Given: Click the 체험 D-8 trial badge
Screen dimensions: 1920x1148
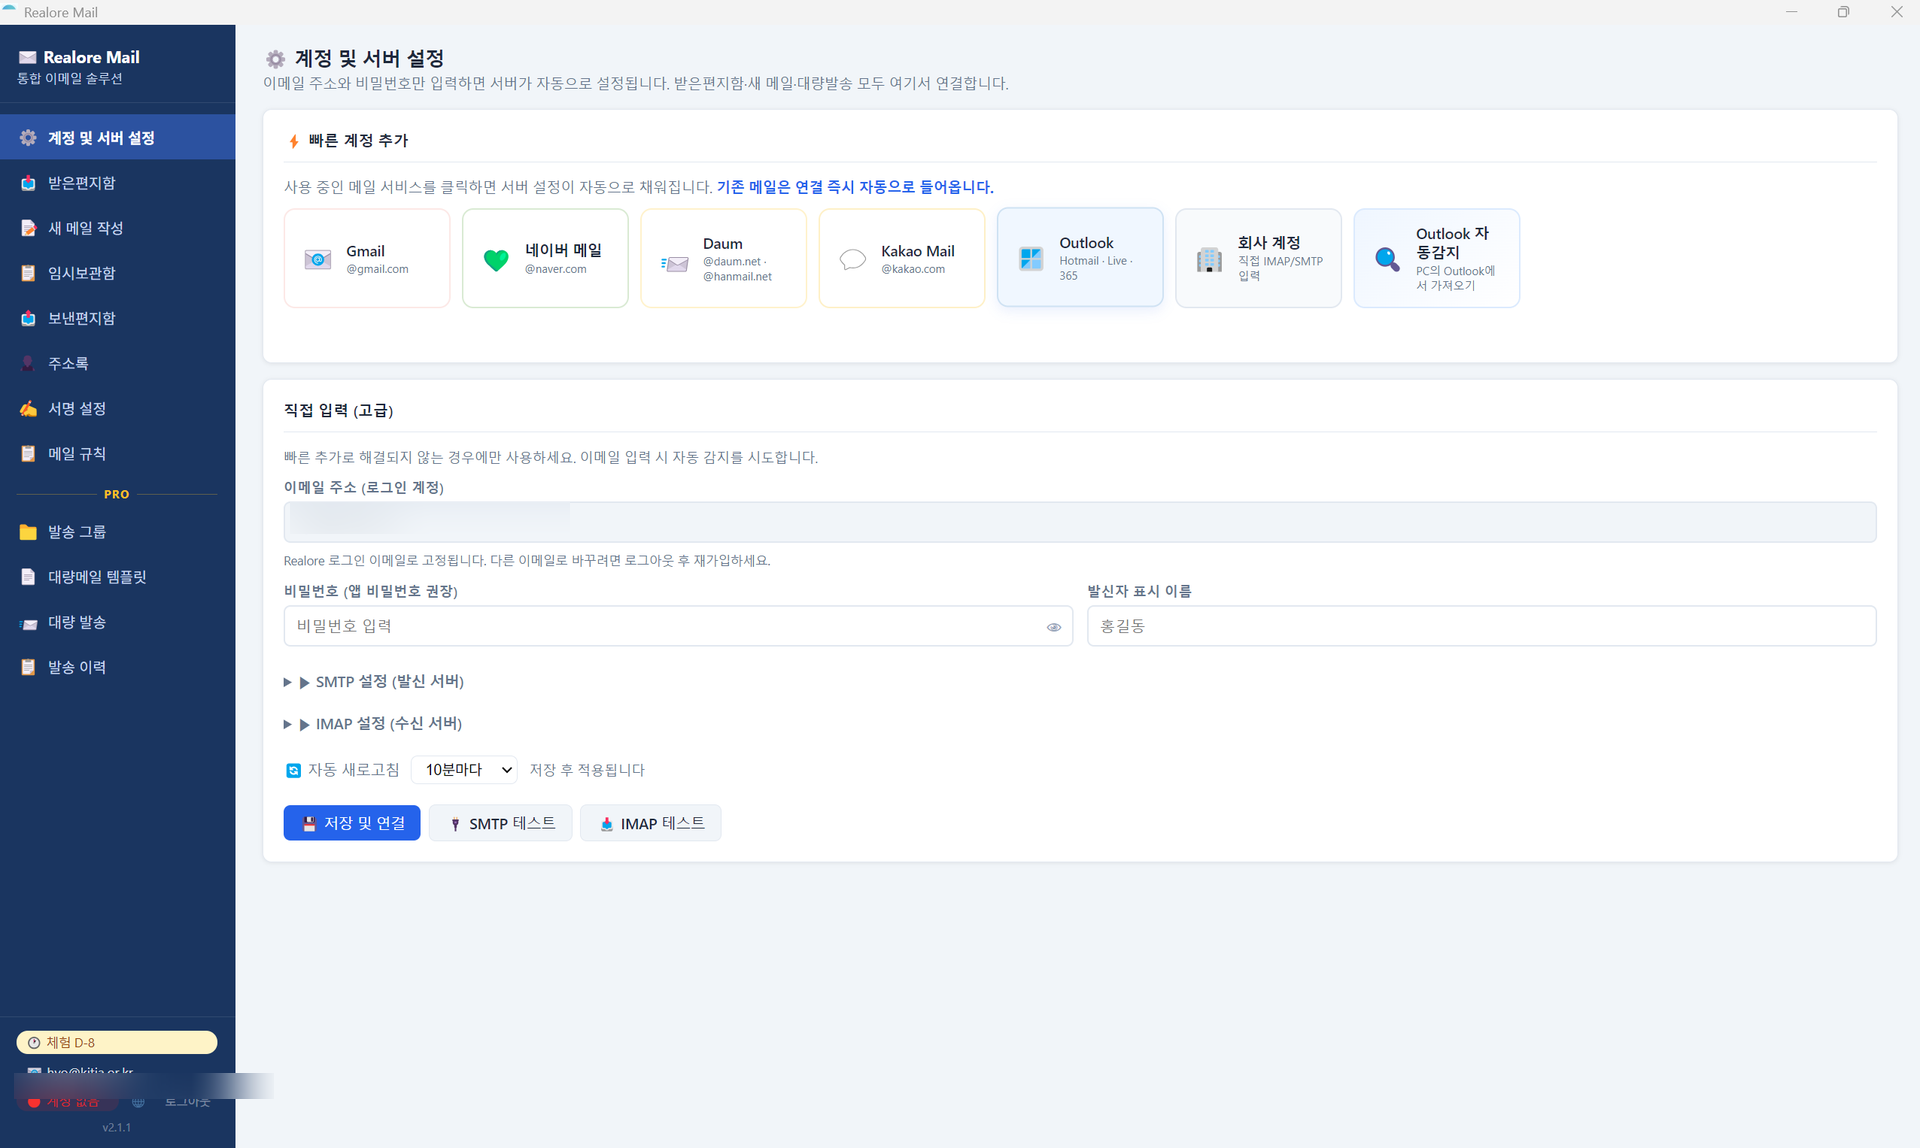Looking at the screenshot, I should [x=117, y=1042].
